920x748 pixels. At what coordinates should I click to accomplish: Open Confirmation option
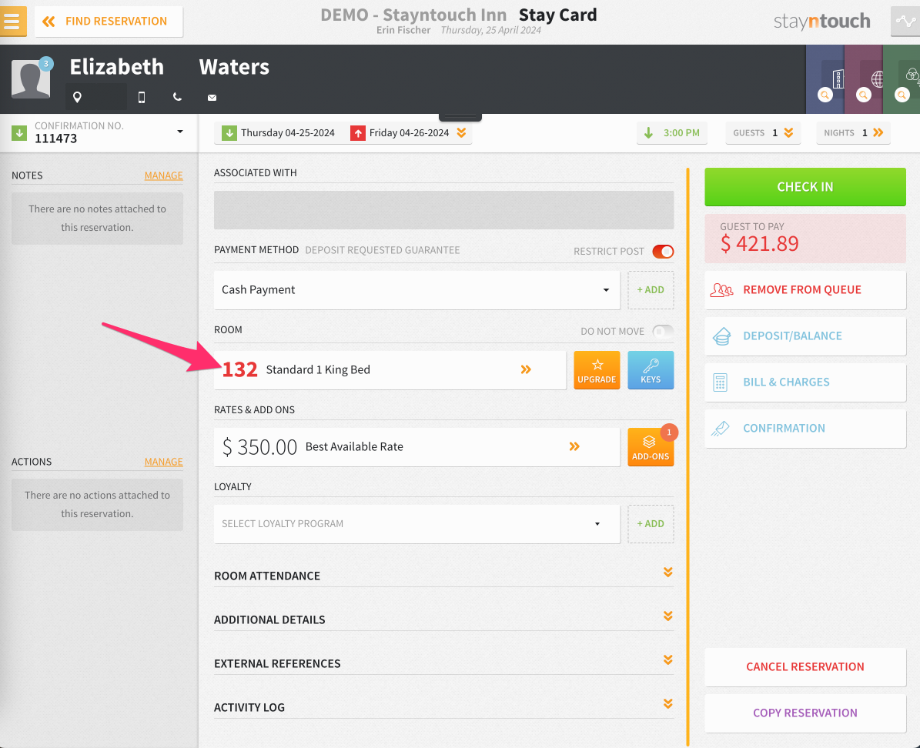805,429
